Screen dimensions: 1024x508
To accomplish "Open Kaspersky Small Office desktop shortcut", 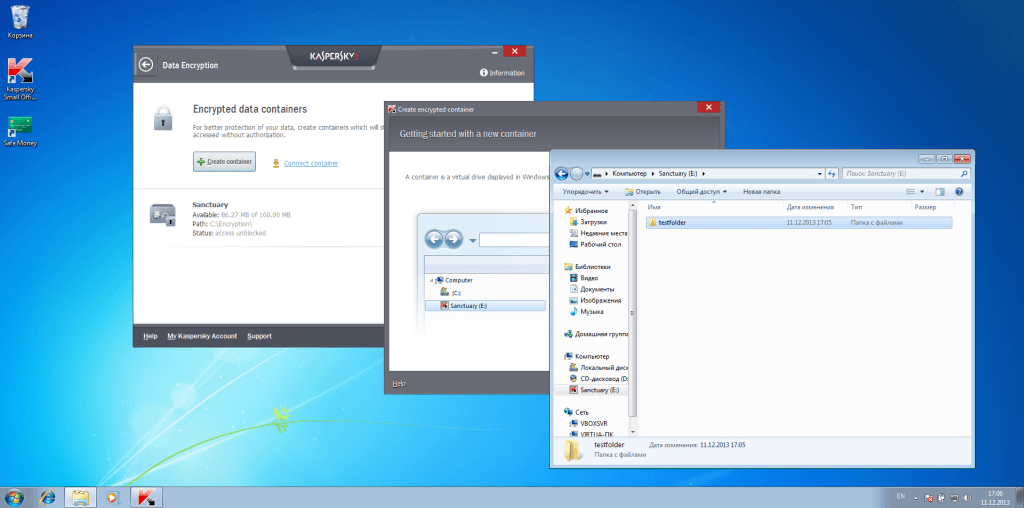I will coord(20,79).
